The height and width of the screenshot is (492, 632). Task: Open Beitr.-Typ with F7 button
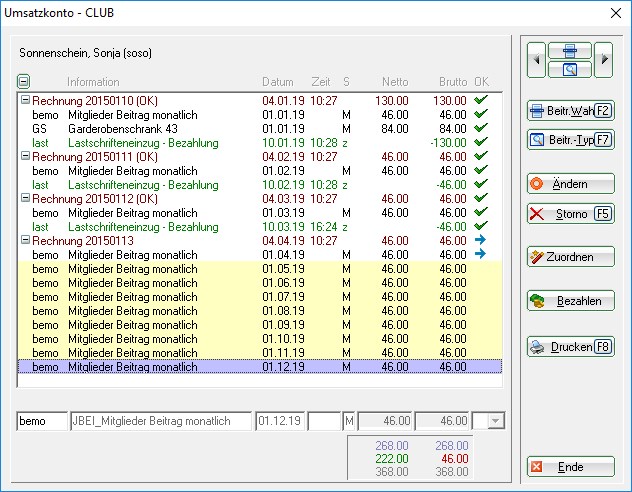pyautogui.click(x=570, y=140)
